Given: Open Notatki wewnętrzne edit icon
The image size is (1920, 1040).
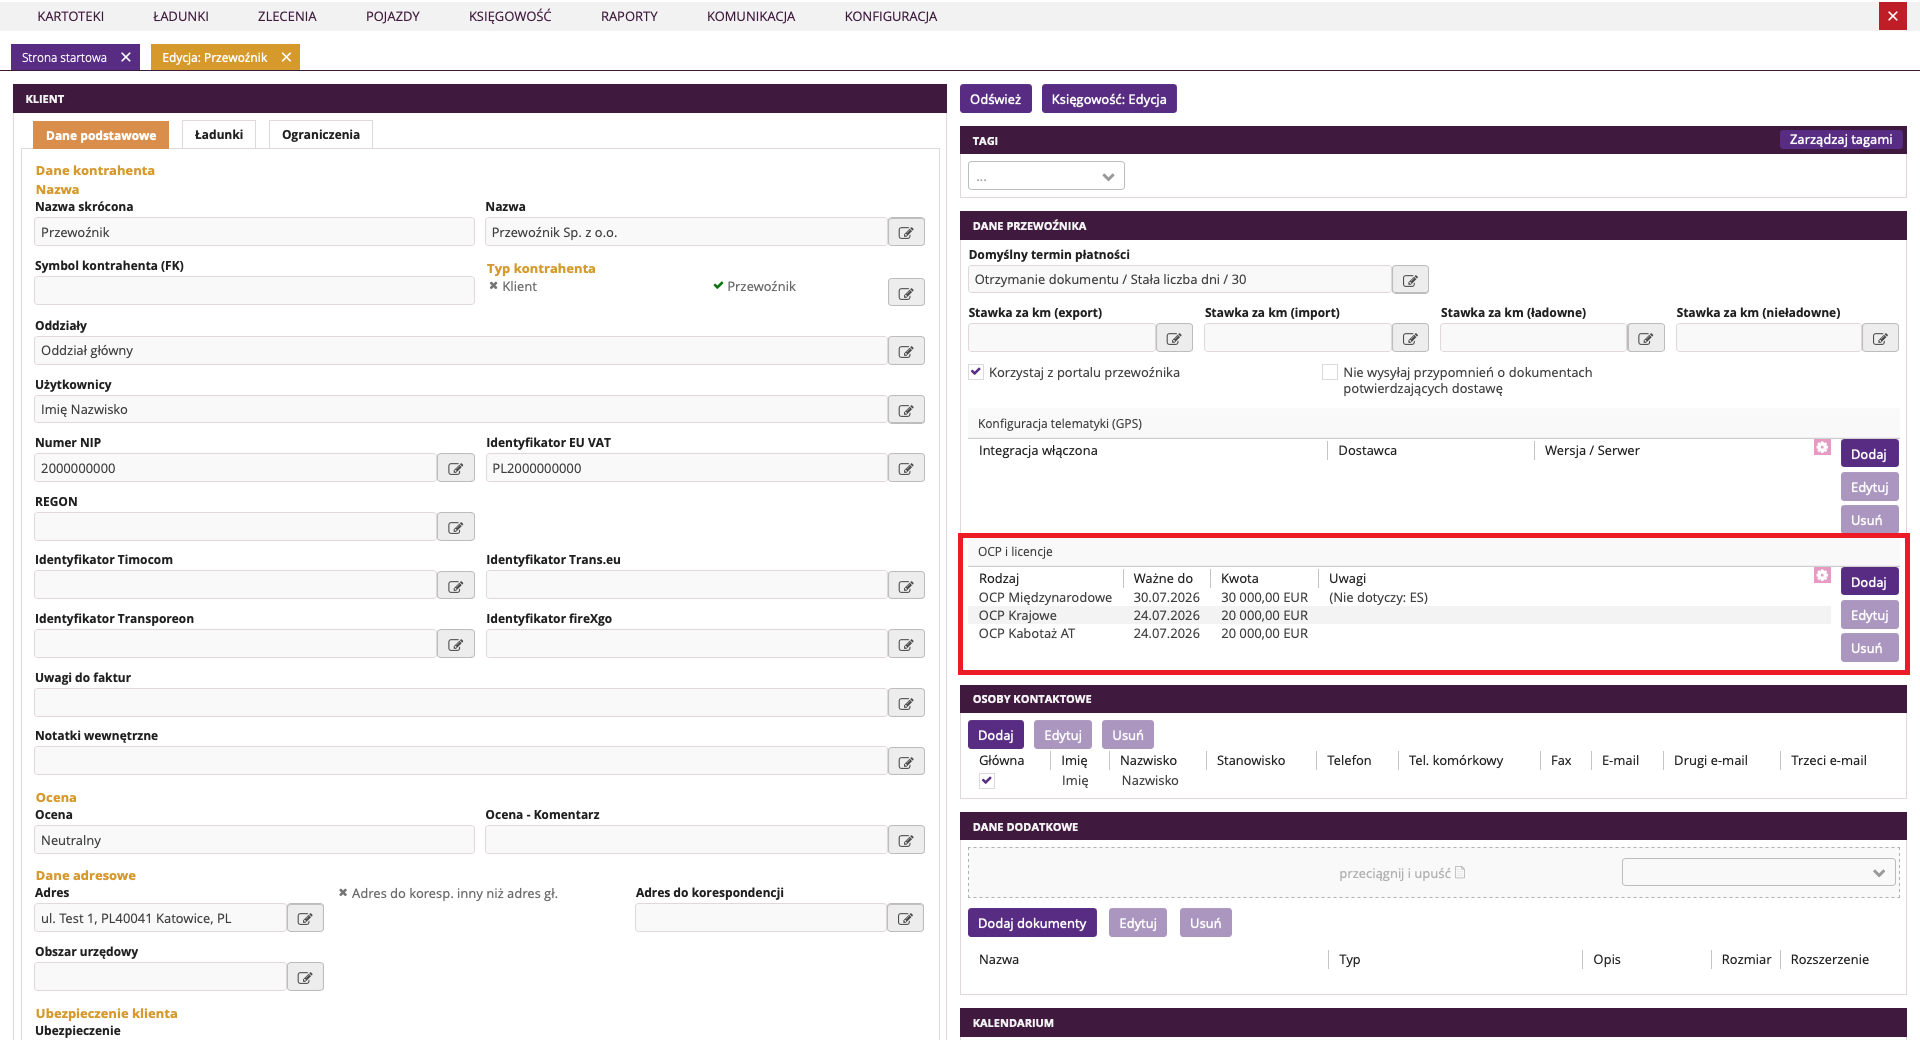Looking at the screenshot, I should pos(906,762).
